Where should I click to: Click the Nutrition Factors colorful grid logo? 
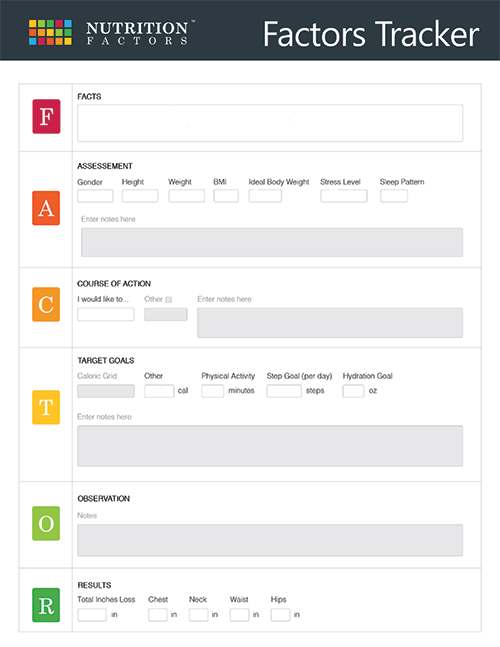tap(50, 32)
